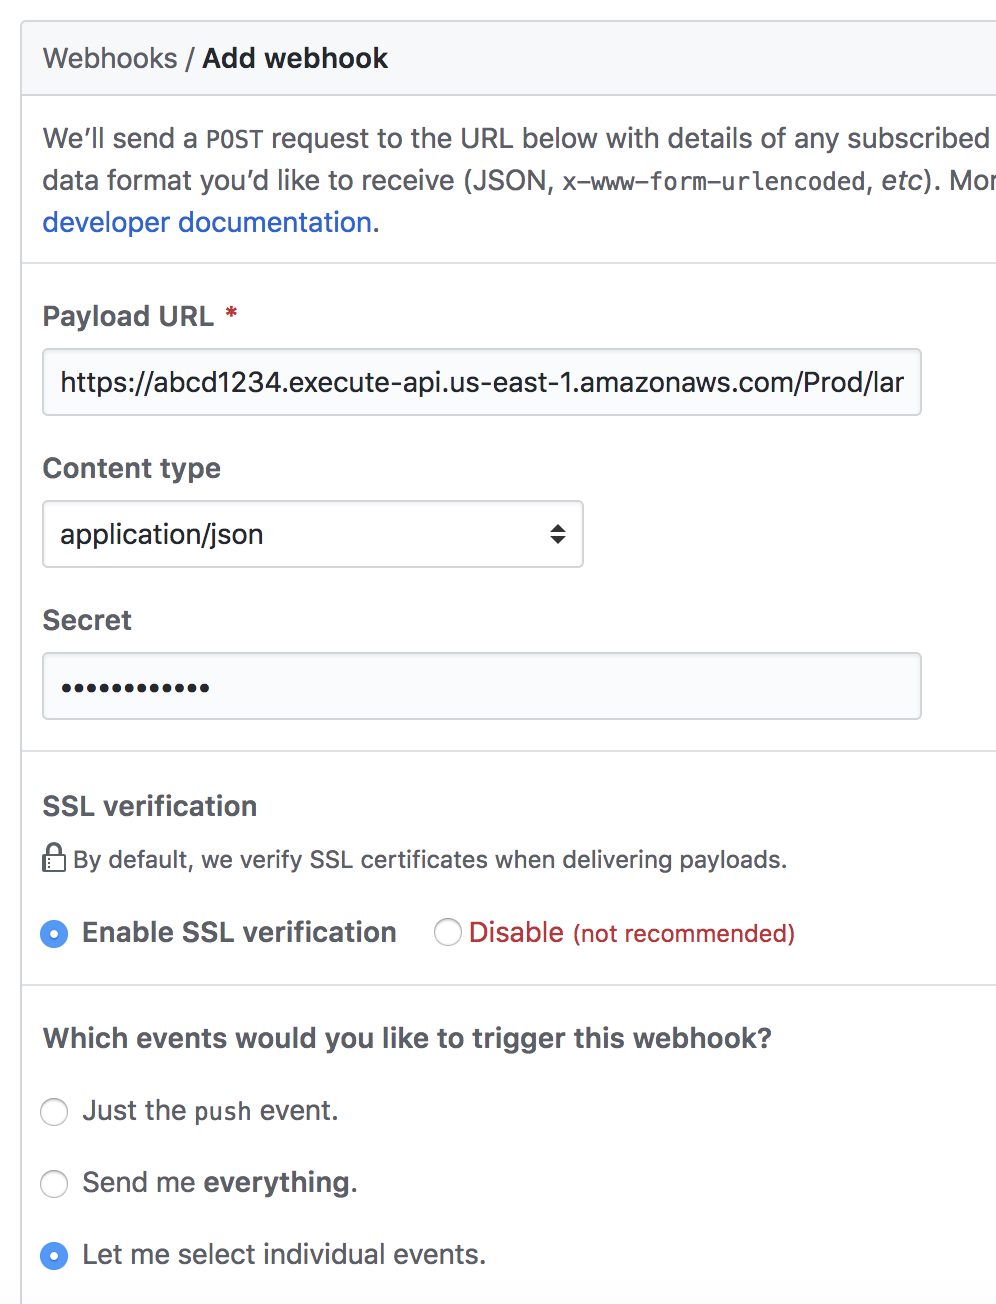The height and width of the screenshot is (1304, 996).
Task: Click the Add webhook breadcrumb title
Action: (x=295, y=58)
